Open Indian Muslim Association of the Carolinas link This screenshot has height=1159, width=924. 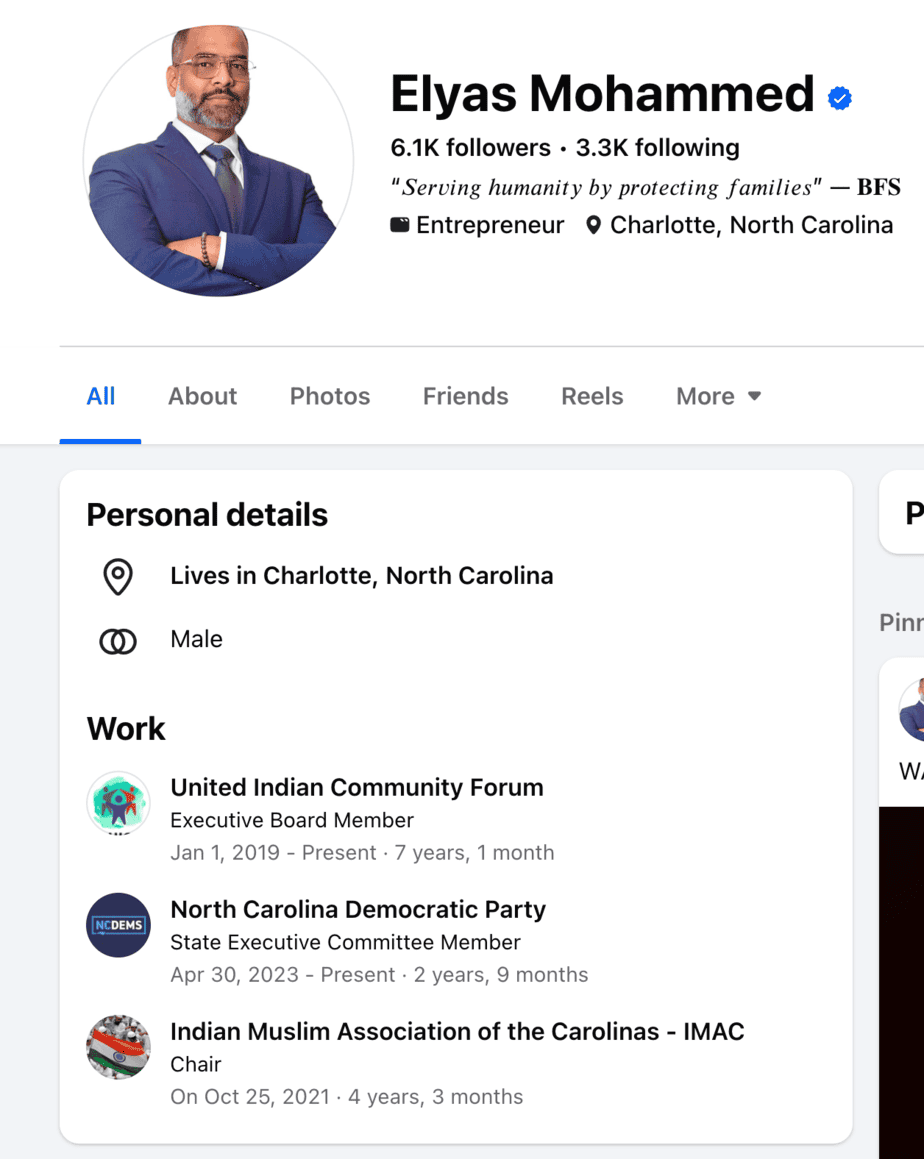(457, 1032)
